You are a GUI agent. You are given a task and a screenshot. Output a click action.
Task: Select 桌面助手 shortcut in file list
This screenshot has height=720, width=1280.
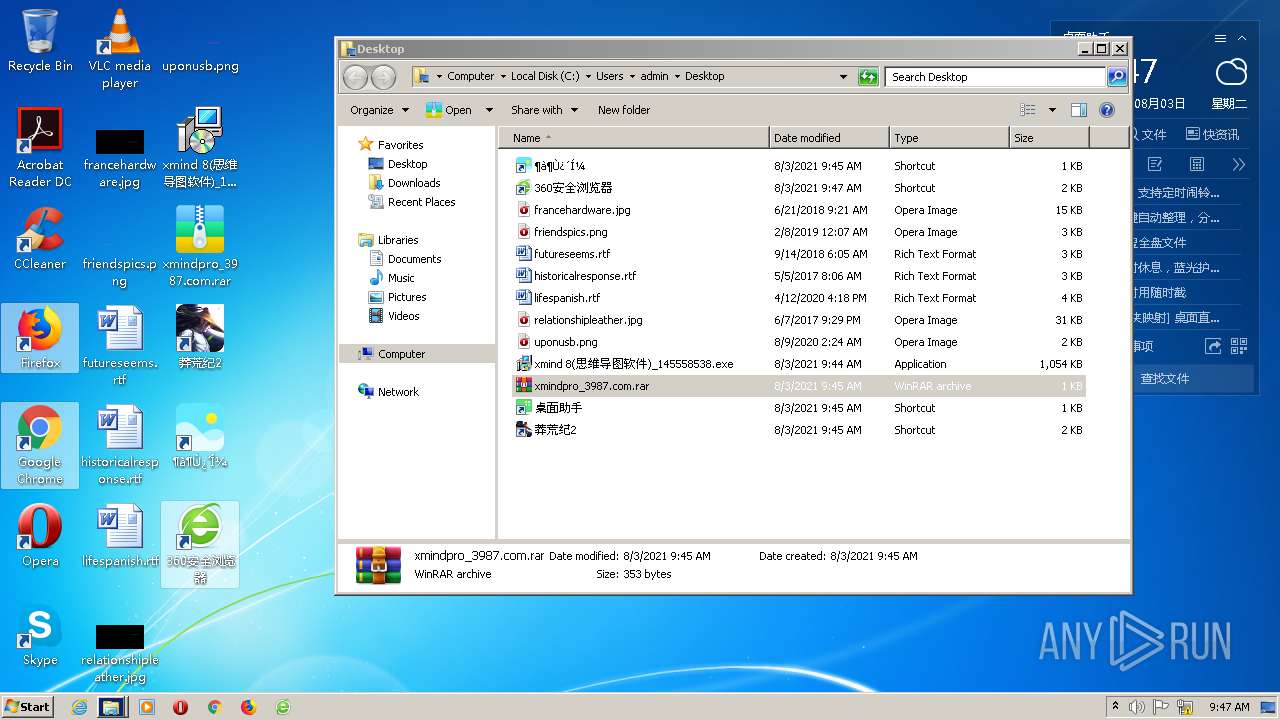pos(799,408)
